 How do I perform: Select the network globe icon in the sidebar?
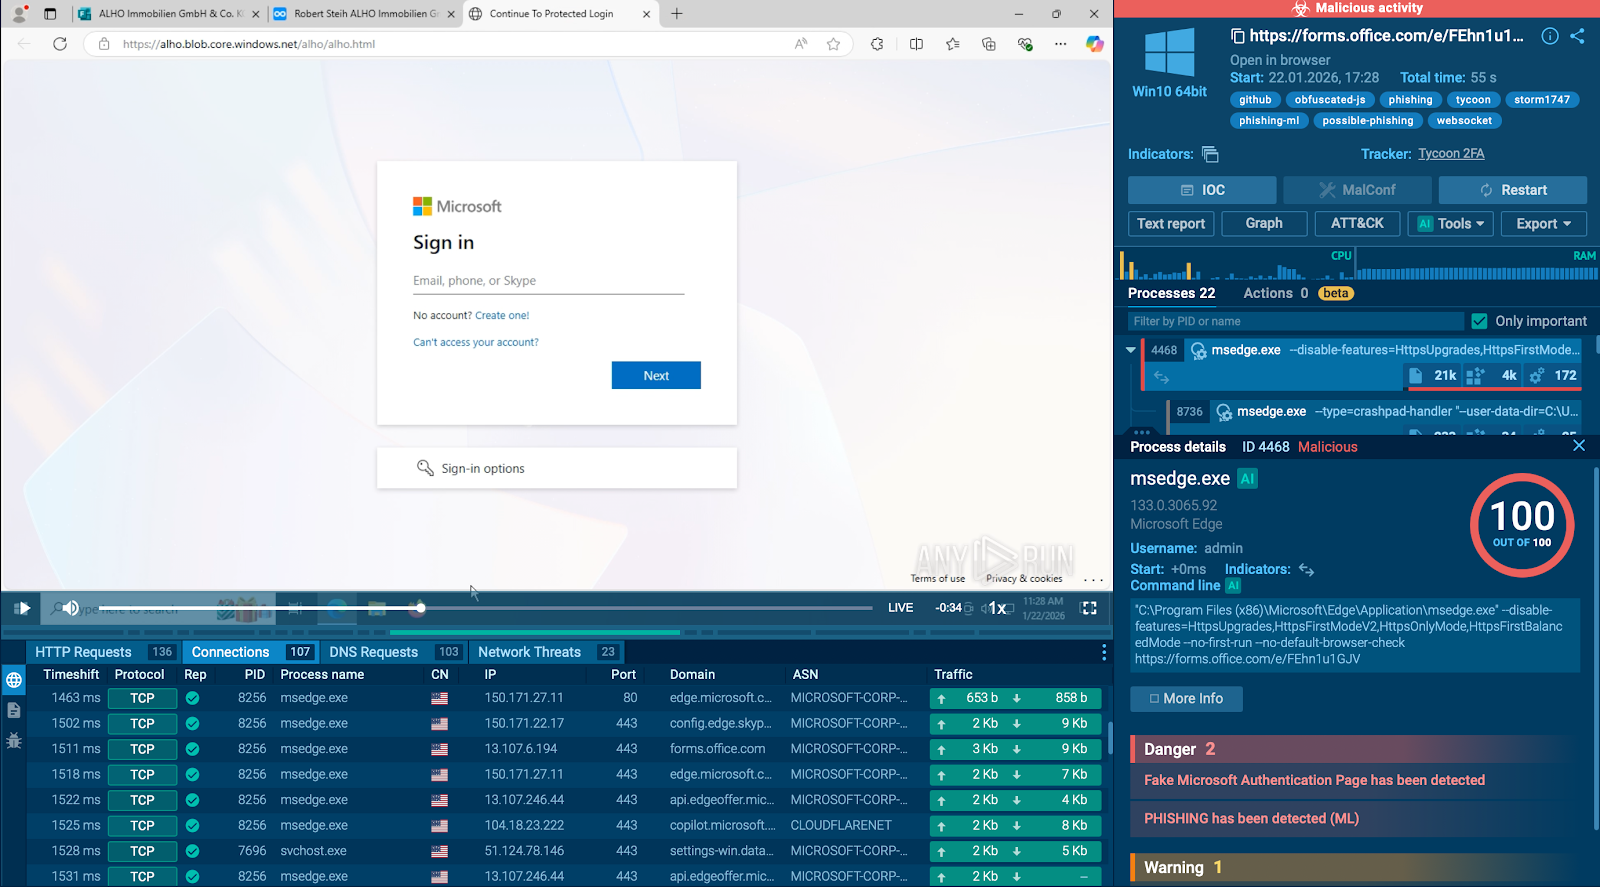pyautogui.click(x=14, y=680)
